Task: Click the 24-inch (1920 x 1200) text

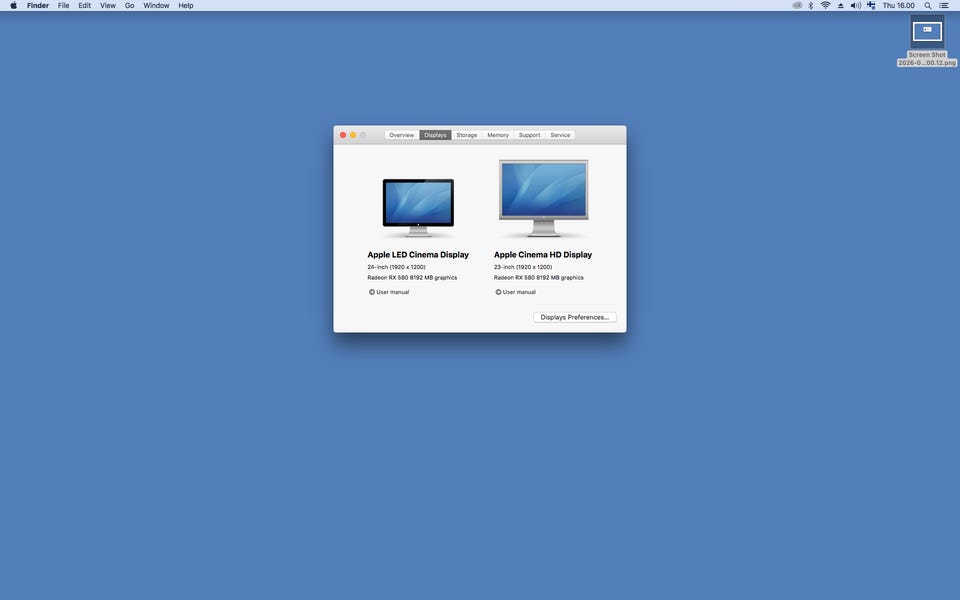Action: [396, 267]
